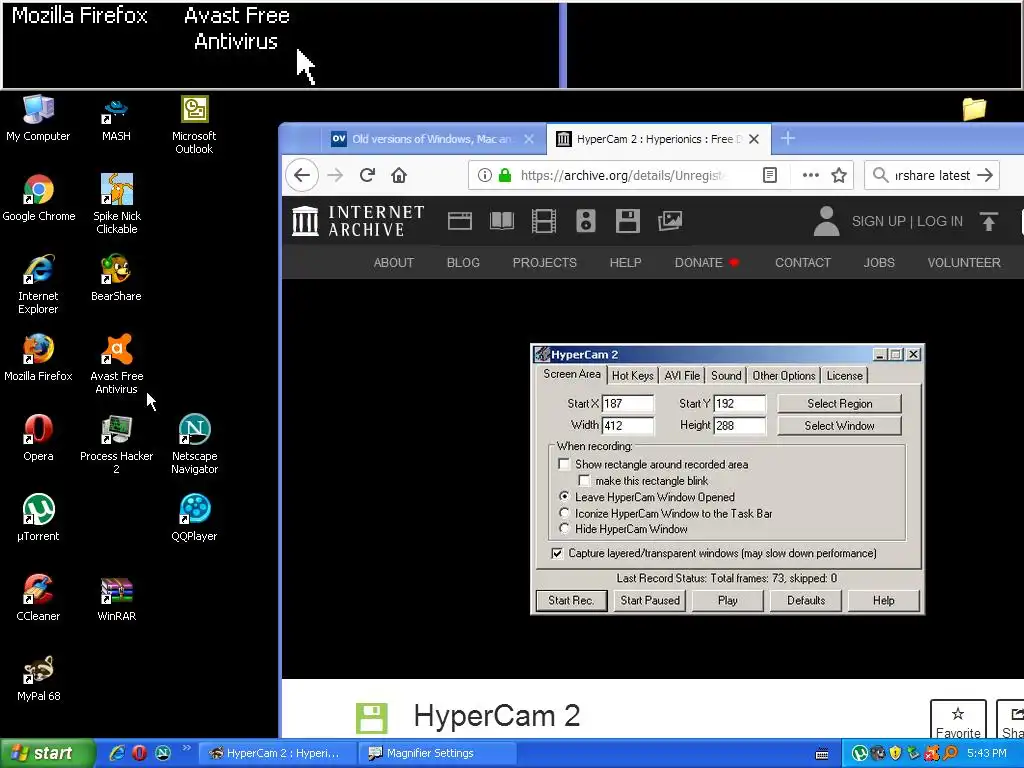Launch MASH desktop shortcut
The image size is (1024, 768).
(116, 118)
